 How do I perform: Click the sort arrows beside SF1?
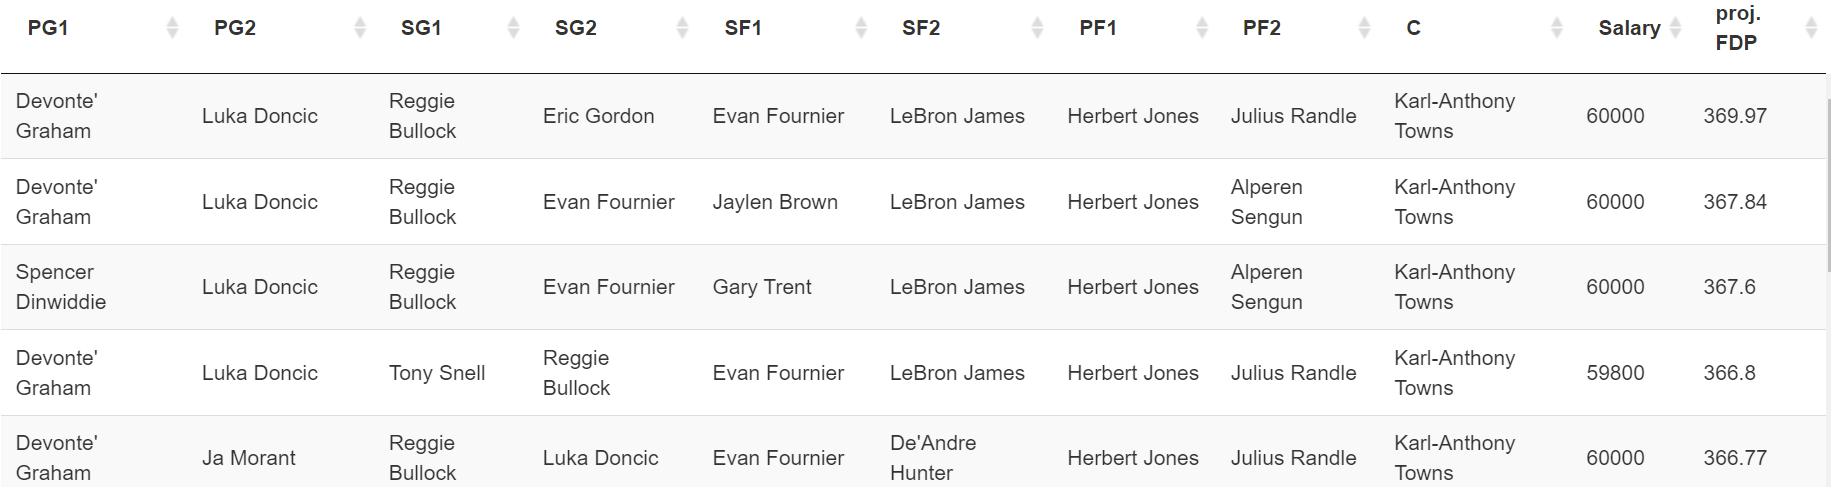tap(861, 28)
